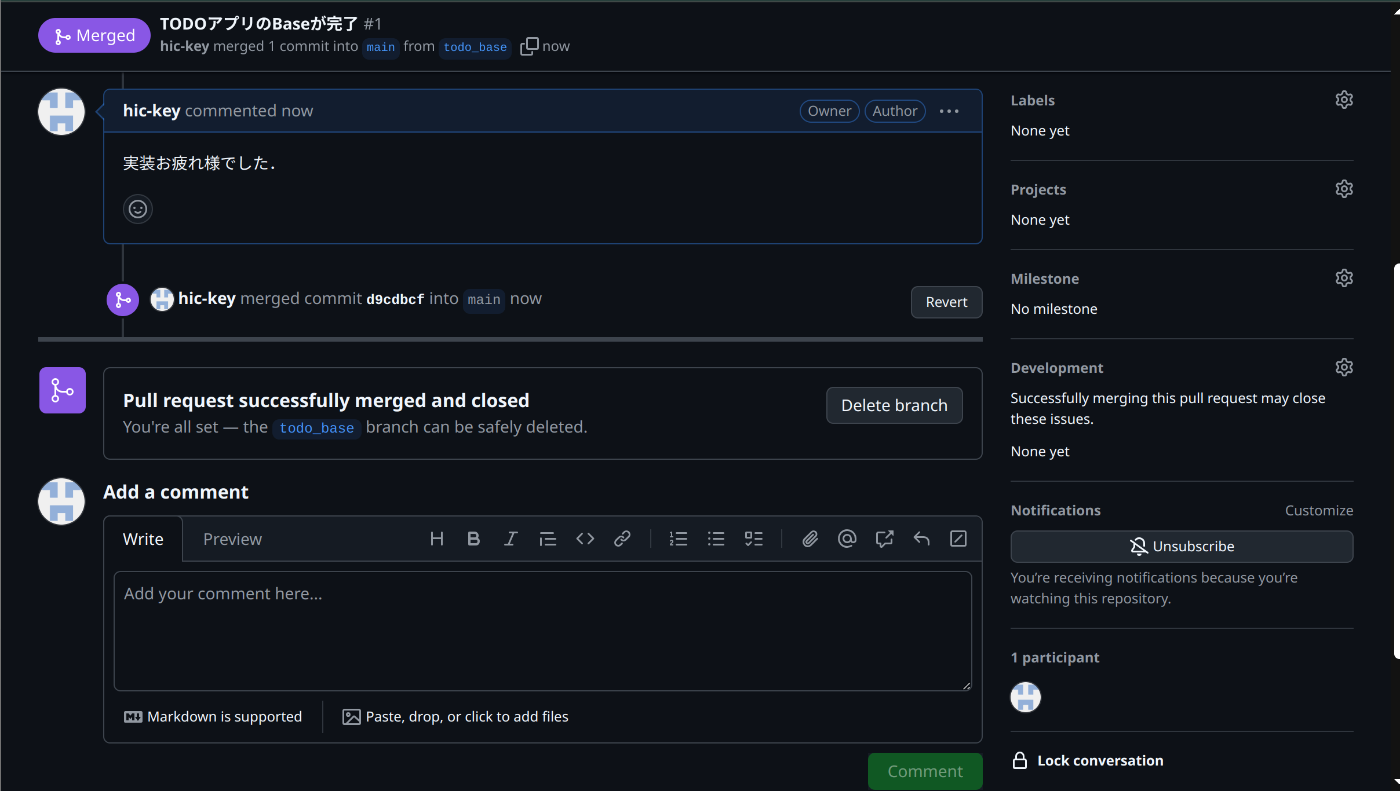Open Development settings gear
Image resolution: width=1400 pixels, height=791 pixels.
tap(1344, 367)
